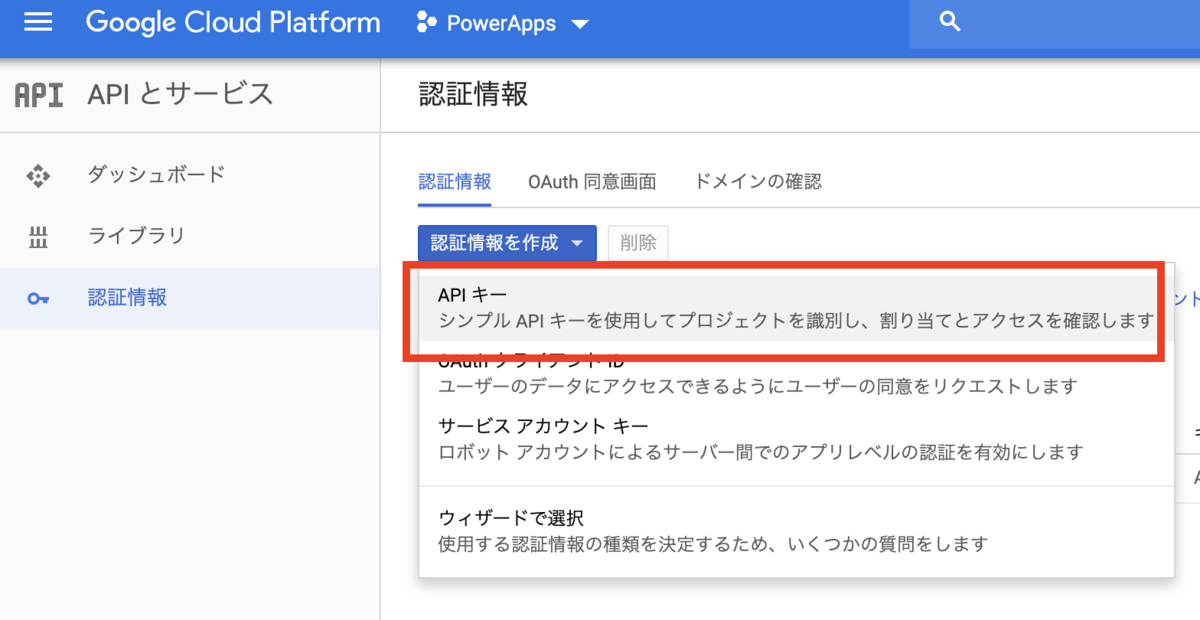Click the PowerApps project hexagon icon
Viewport: 1200px width, 620px height.
click(x=426, y=23)
